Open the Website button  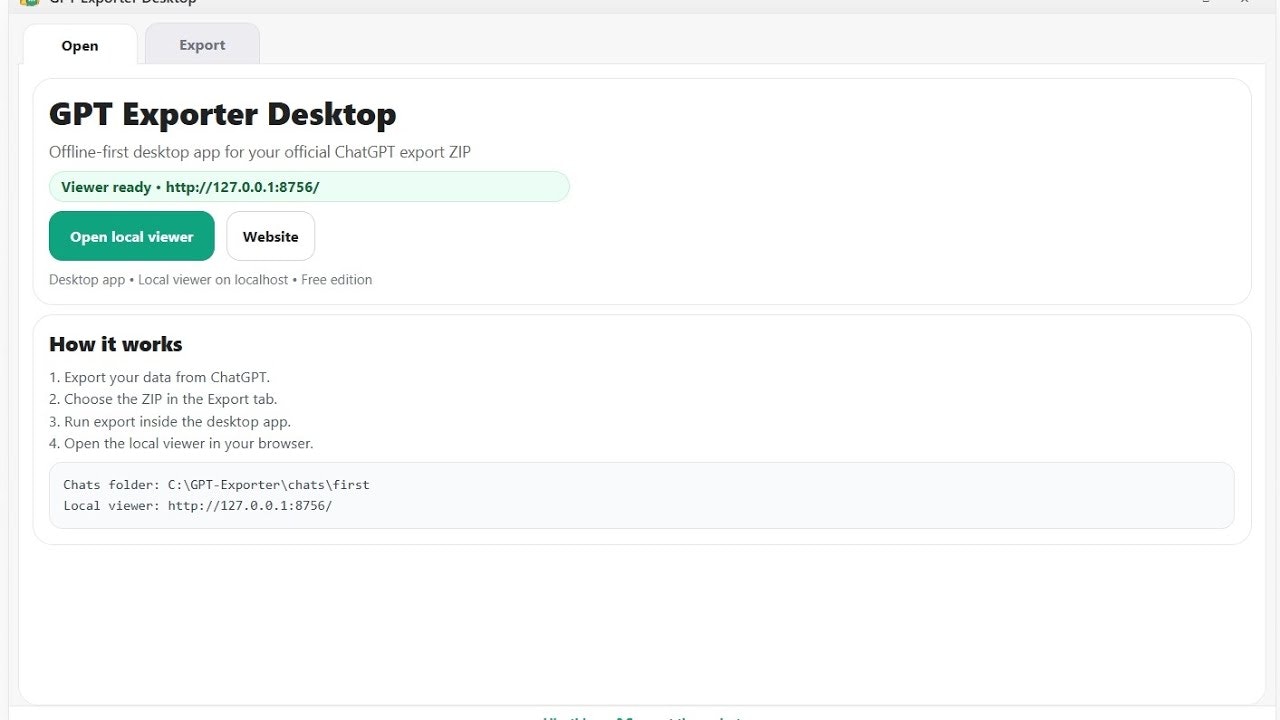tap(271, 236)
